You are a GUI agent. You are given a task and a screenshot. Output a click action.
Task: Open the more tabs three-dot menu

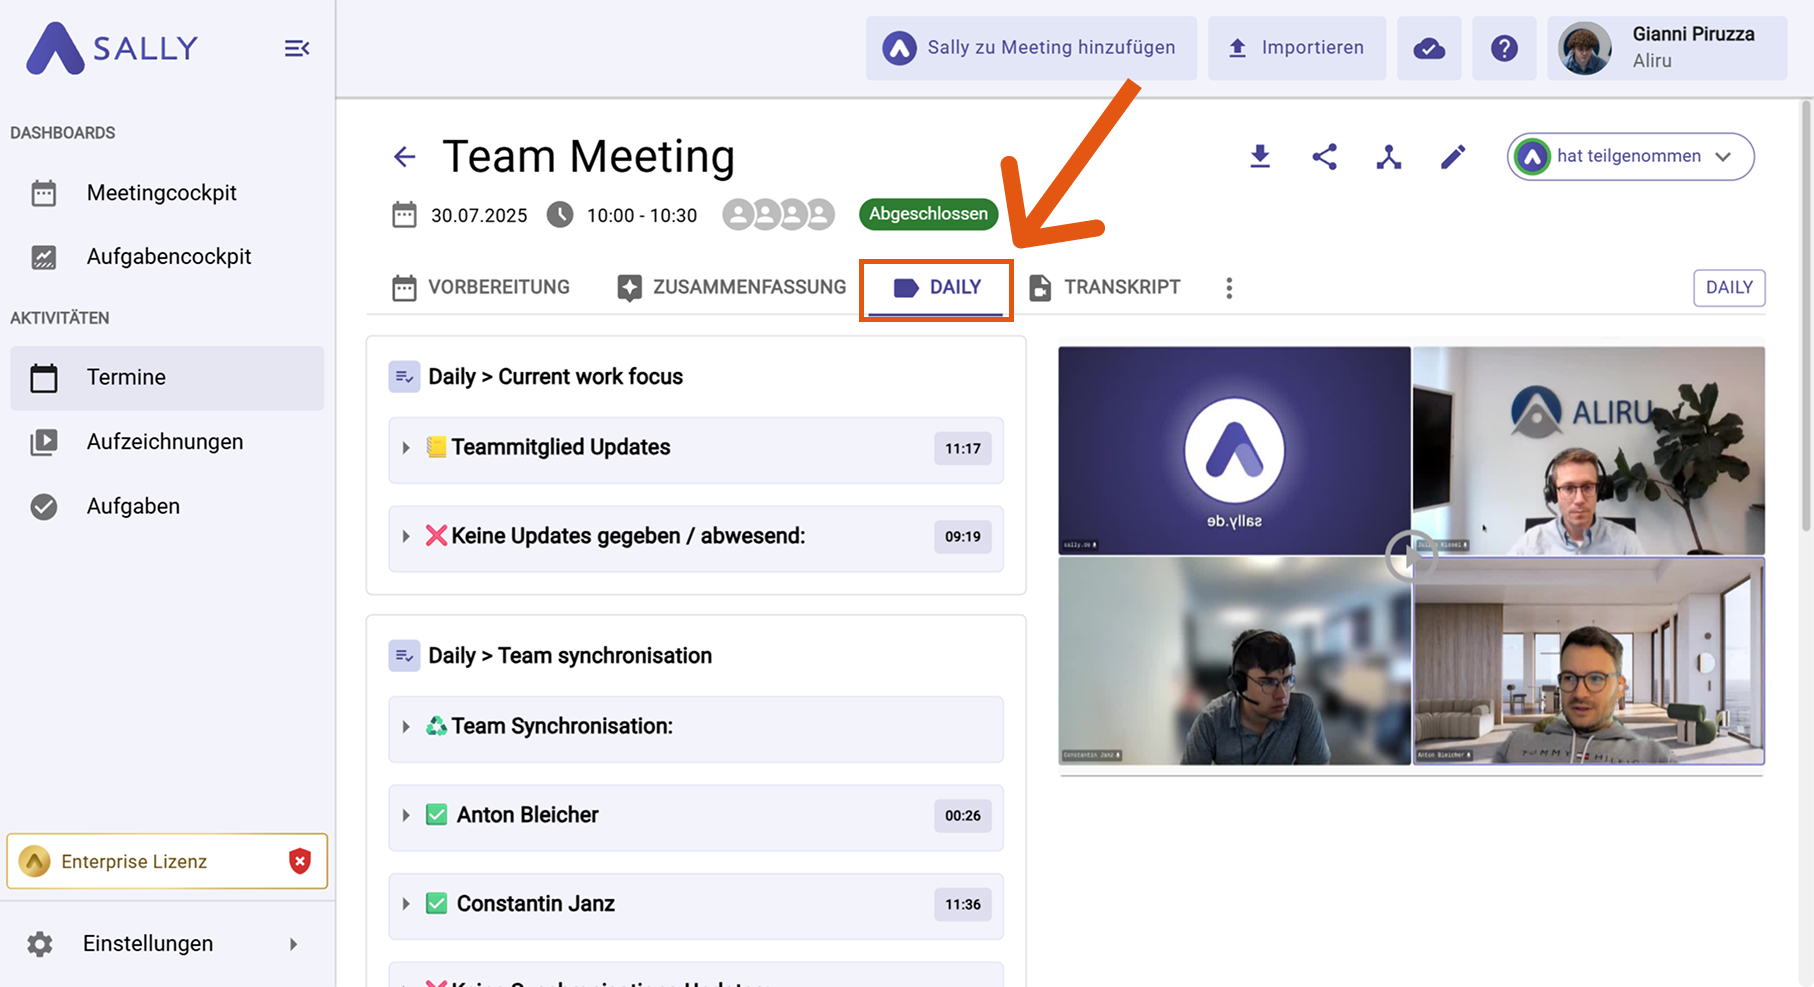pyautogui.click(x=1229, y=288)
